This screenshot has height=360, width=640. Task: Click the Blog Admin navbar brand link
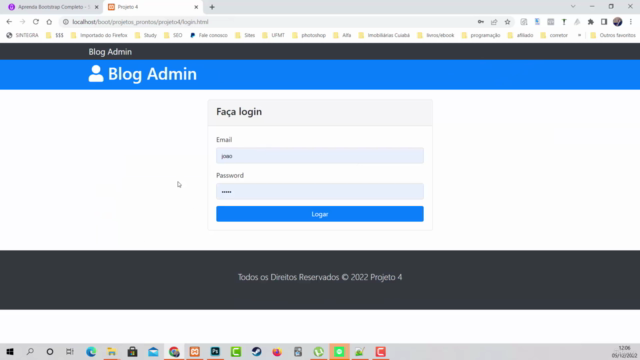coord(110,52)
